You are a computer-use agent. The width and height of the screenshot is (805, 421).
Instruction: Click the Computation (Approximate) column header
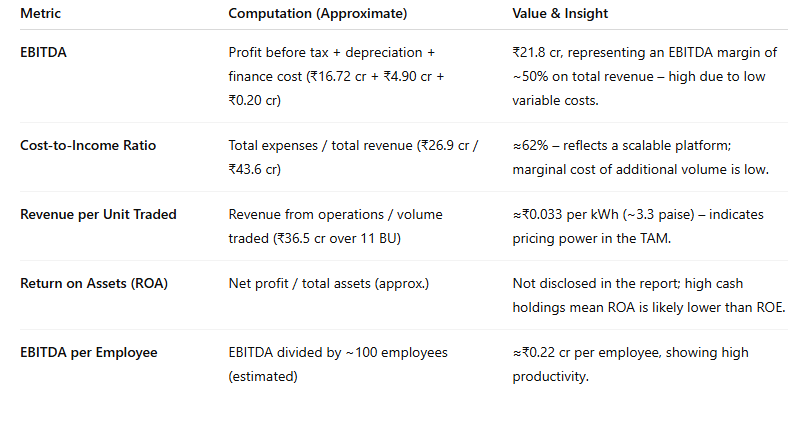point(306,13)
